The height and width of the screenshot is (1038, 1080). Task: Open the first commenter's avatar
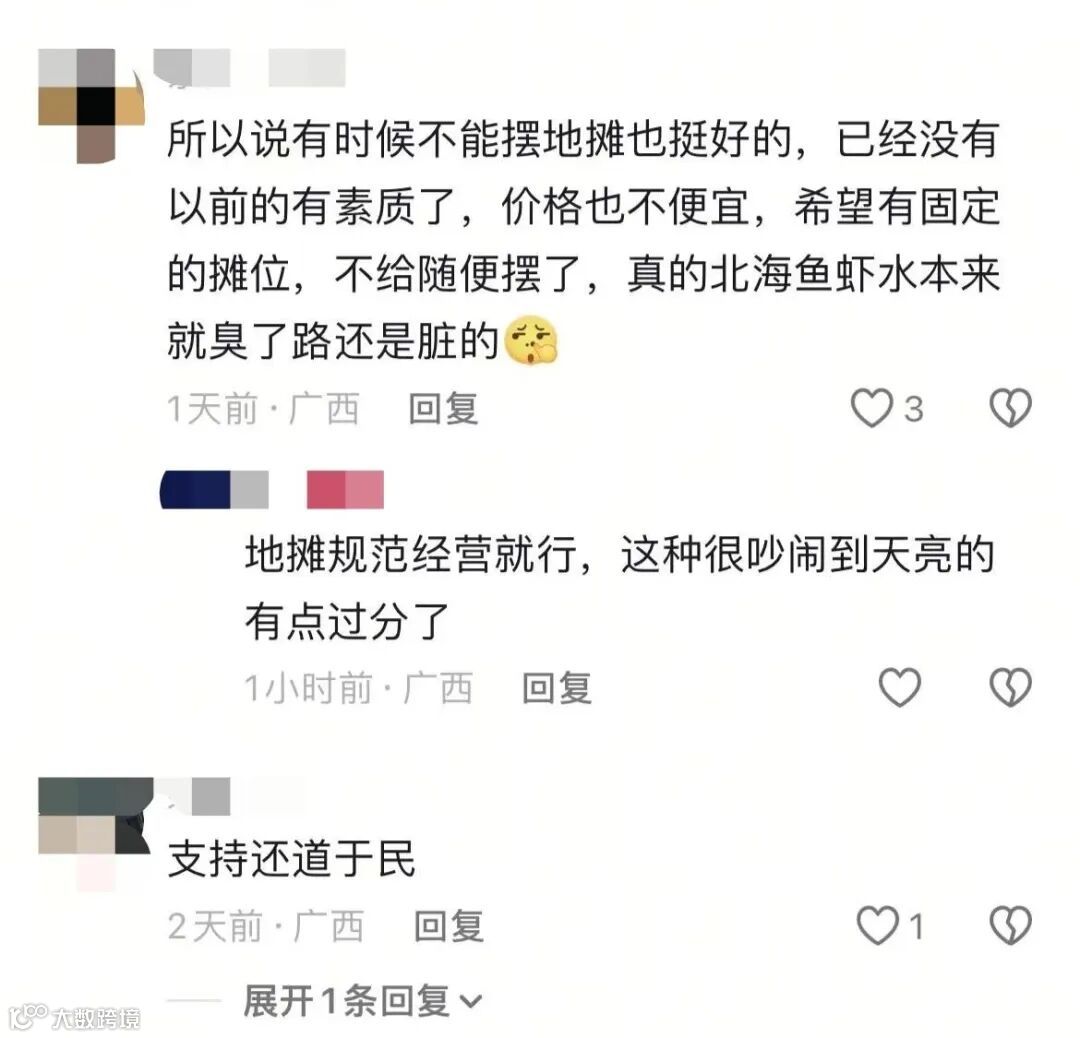point(88,105)
